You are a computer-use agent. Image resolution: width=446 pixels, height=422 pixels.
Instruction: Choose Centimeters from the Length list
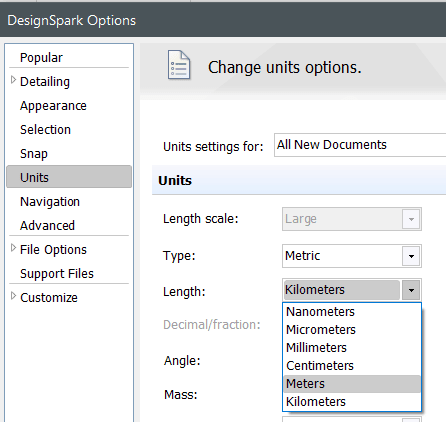352,366
